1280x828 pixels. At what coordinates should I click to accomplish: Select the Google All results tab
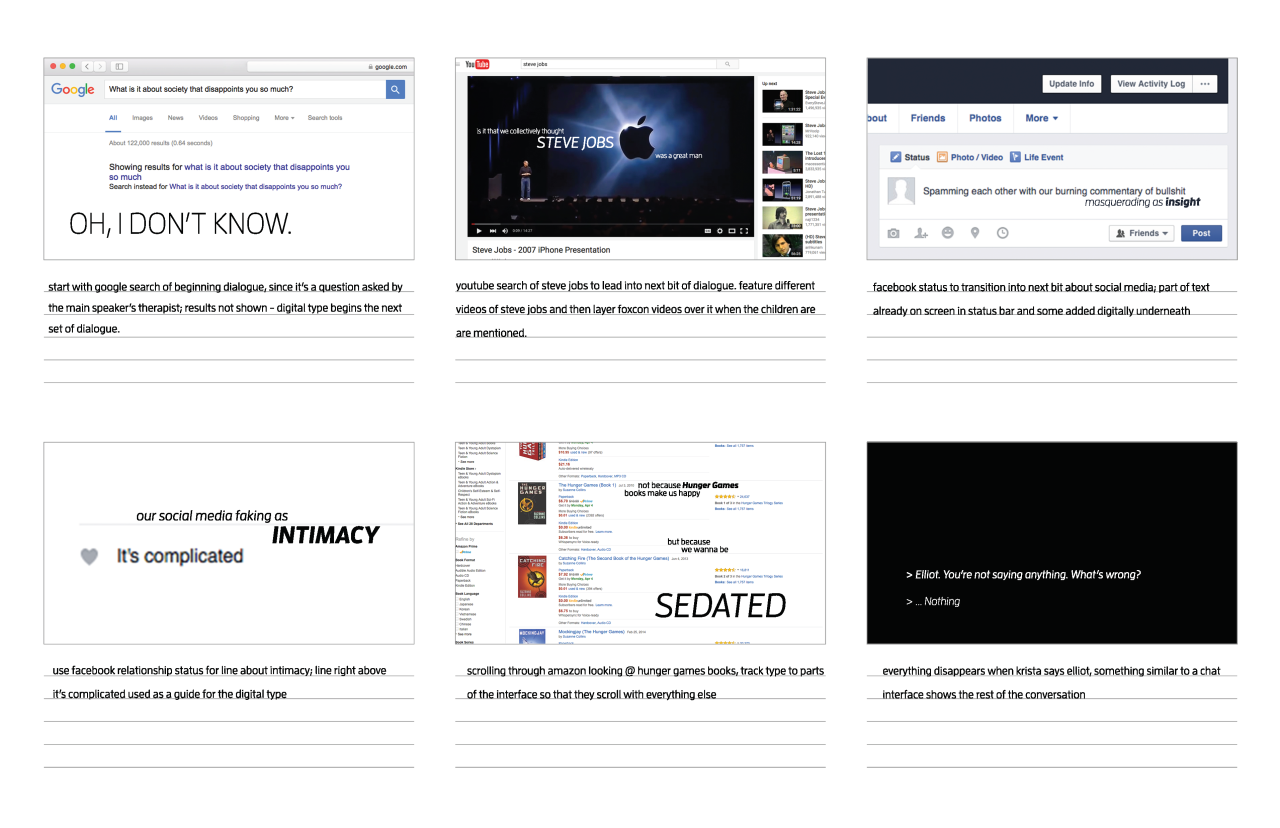pyautogui.click(x=113, y=118)
